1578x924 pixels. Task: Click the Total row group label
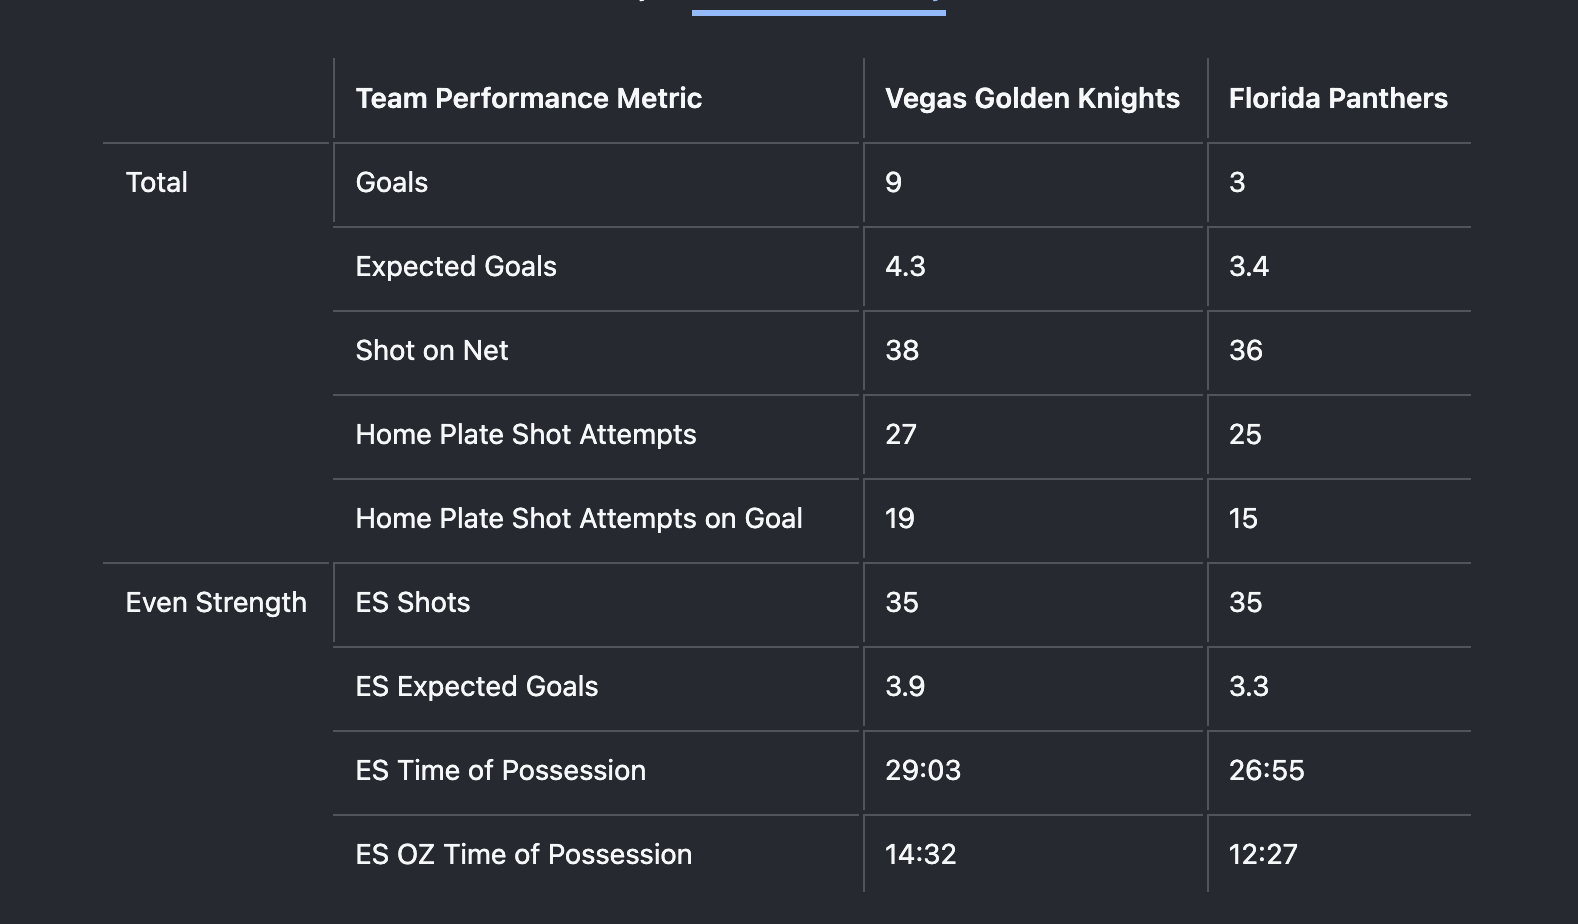(x=157, y=182)
